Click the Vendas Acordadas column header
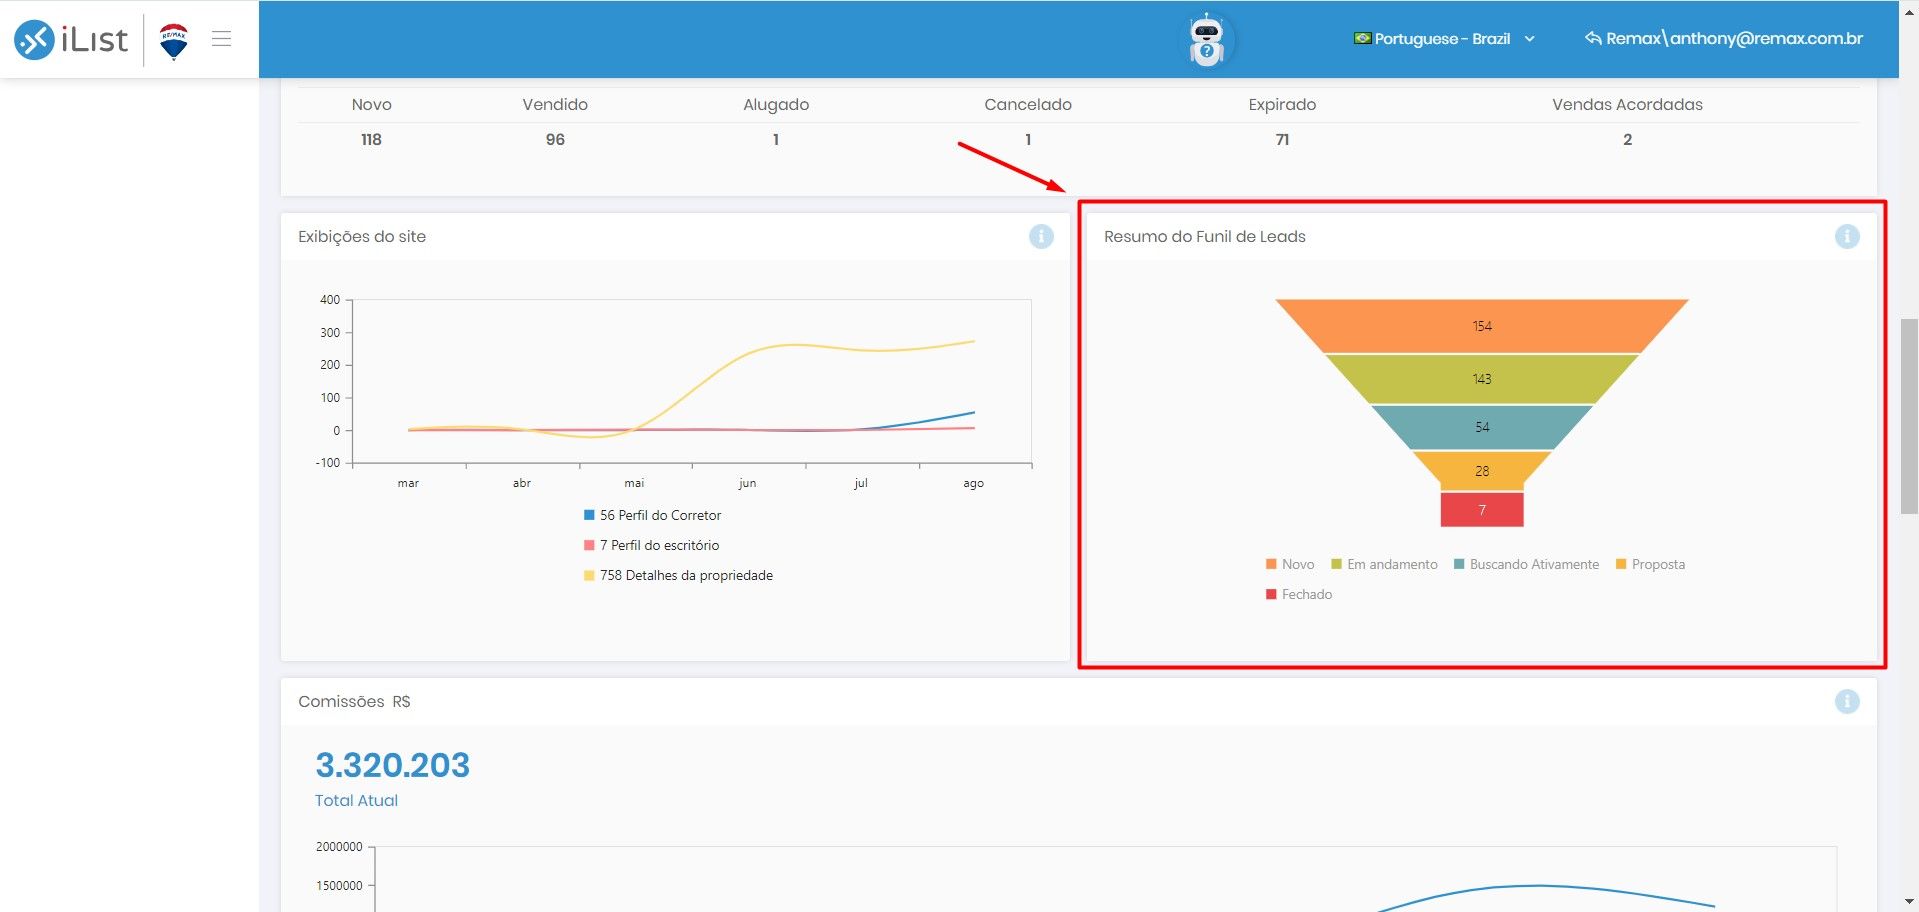Image resolution: width=1919 pixels, height=912 pixels. coord(1627,104)
